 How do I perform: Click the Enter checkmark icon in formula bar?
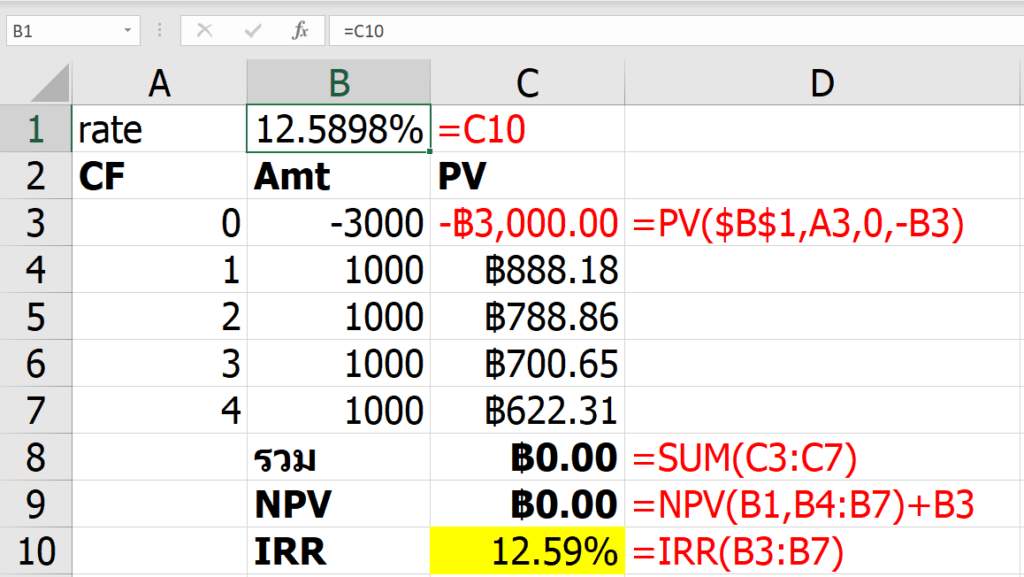253,30
